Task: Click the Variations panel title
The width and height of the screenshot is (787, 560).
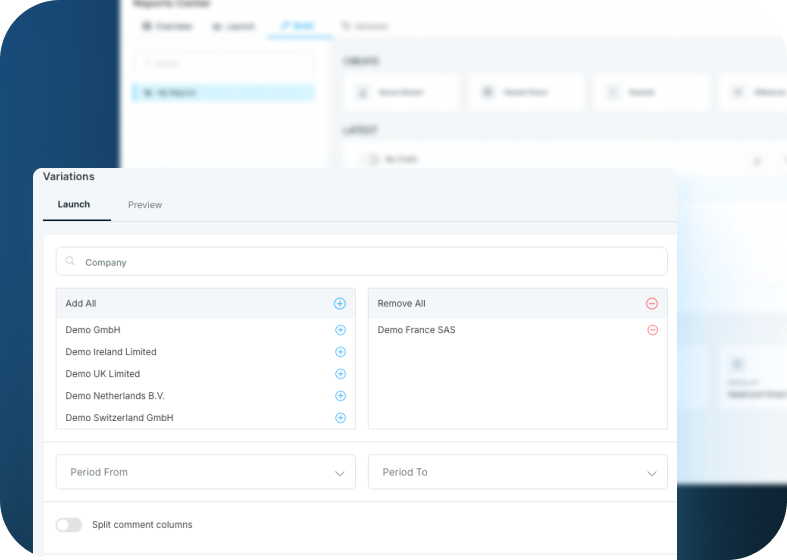Action: 69,176
